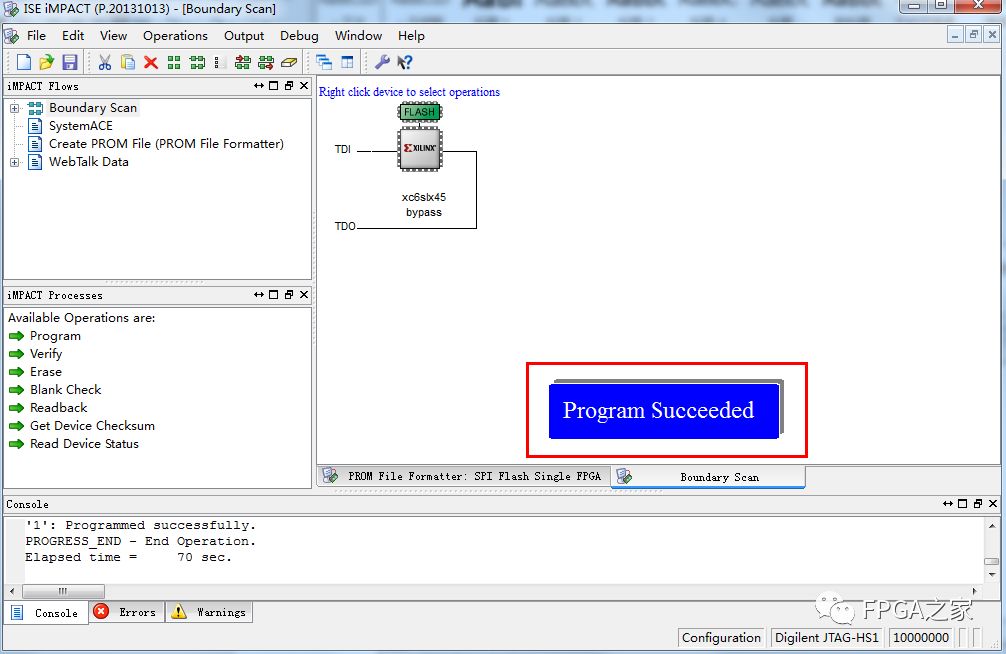Viewport: 1006px width, 654px height.
Task: Run the Blank Check operation
Action: coord(65,390)
